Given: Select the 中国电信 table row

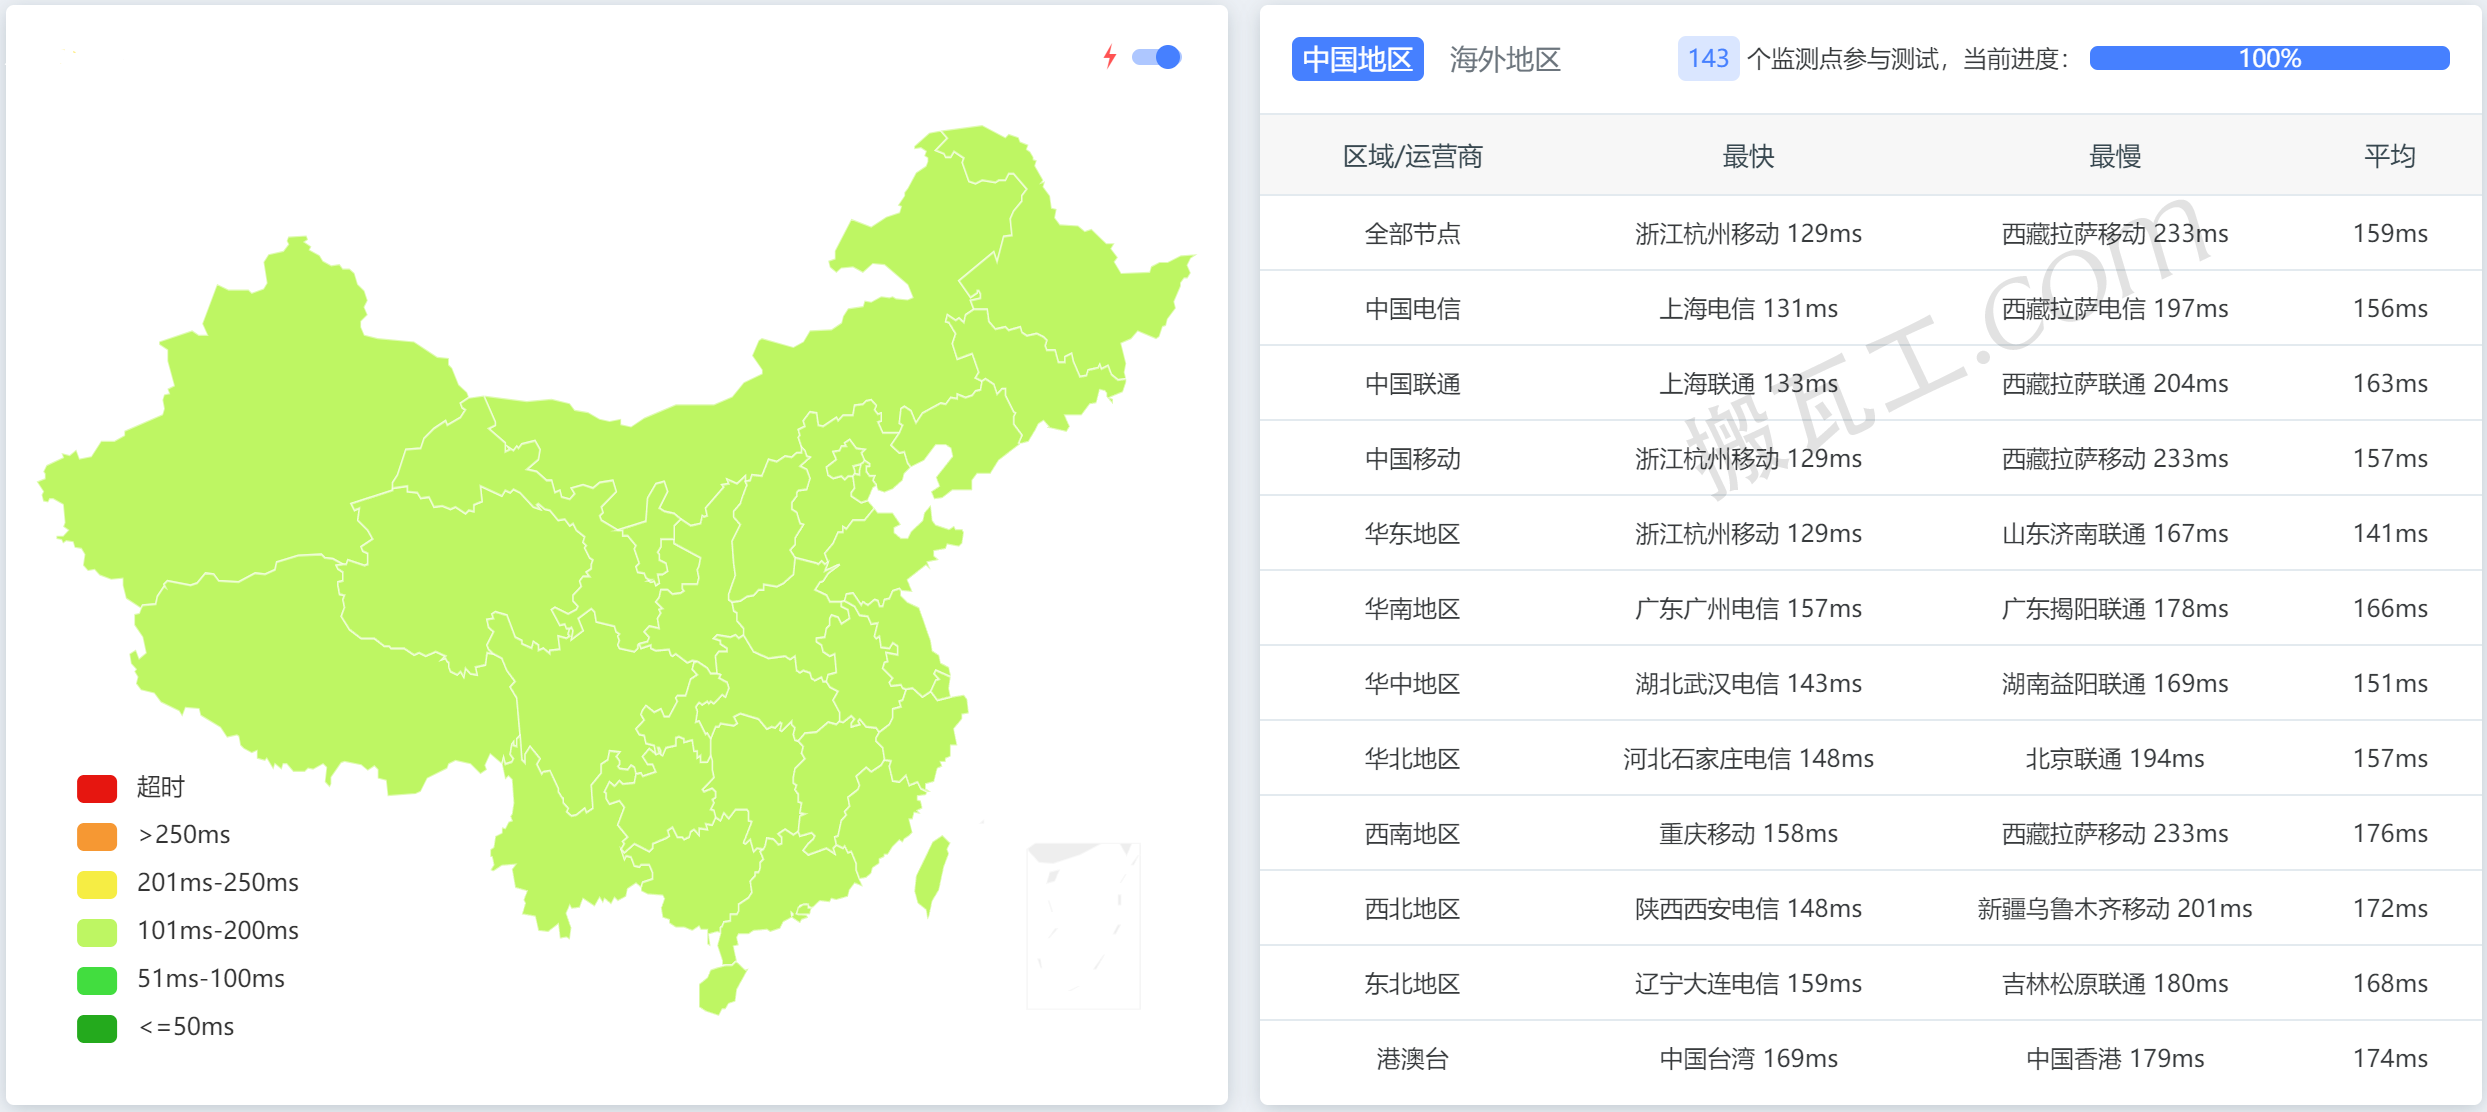Looking at the screenshot, I should [x=1412, y=309].
